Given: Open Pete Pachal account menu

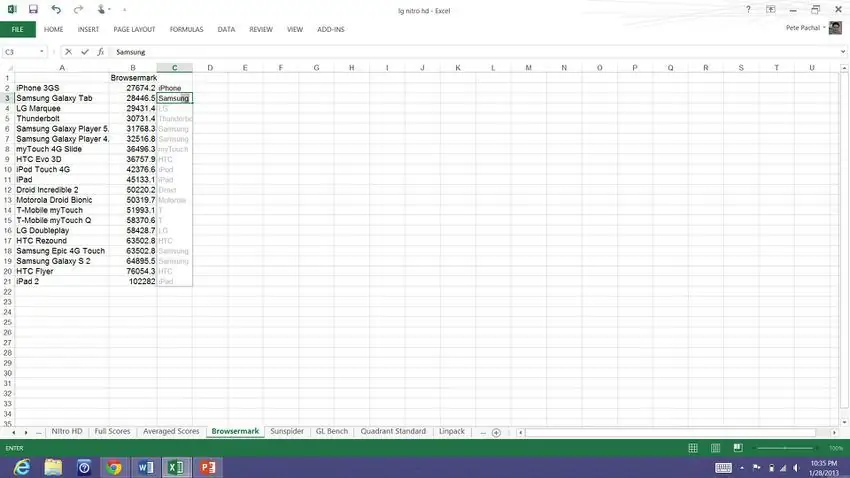Looking at the screenshot, I should coord(806,28).
